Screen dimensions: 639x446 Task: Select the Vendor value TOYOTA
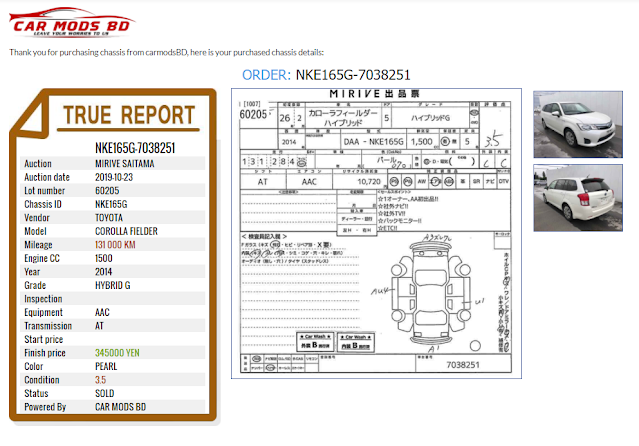pos(109,218)
